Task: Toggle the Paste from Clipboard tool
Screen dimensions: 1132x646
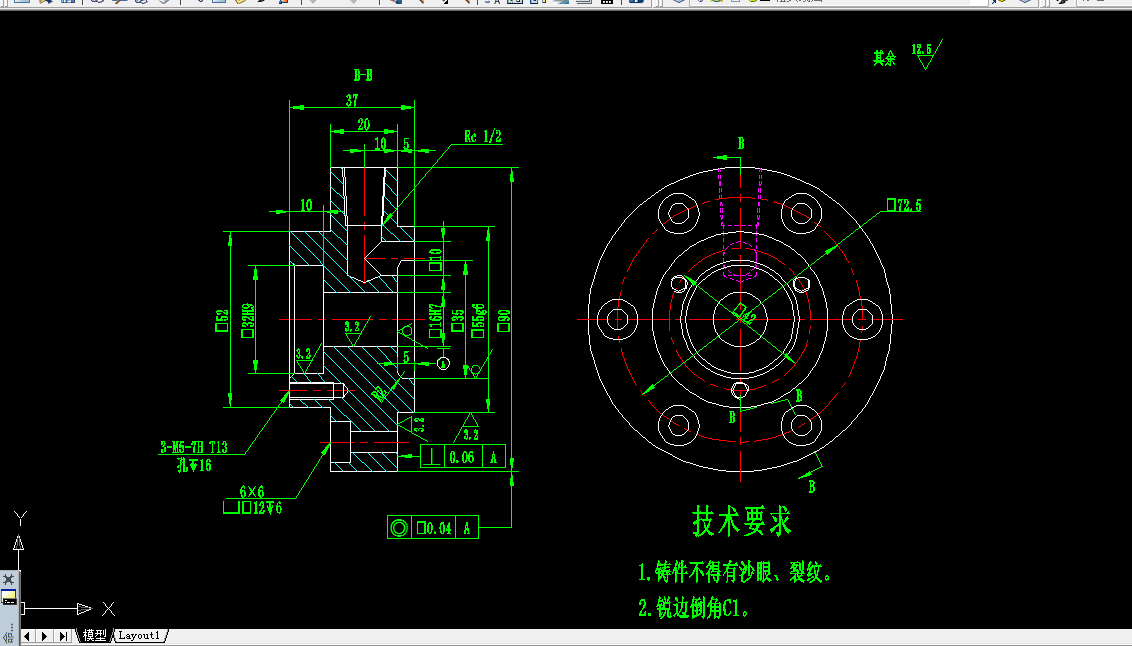Action: point(240,5)
